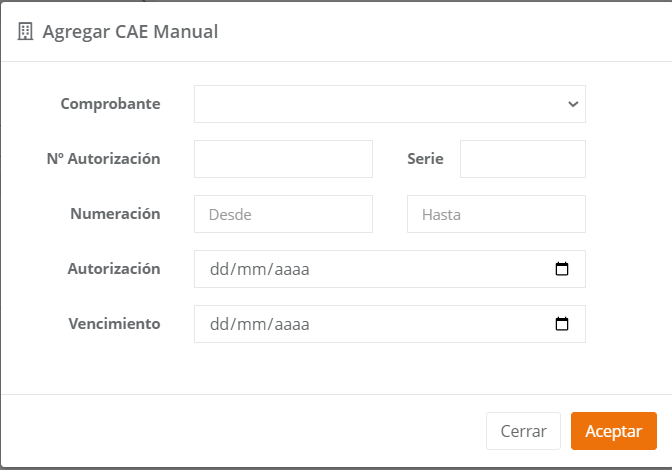672x470 pixels.
Task: Select the day segment of Autorización date
Action: [x=219, y=269]
